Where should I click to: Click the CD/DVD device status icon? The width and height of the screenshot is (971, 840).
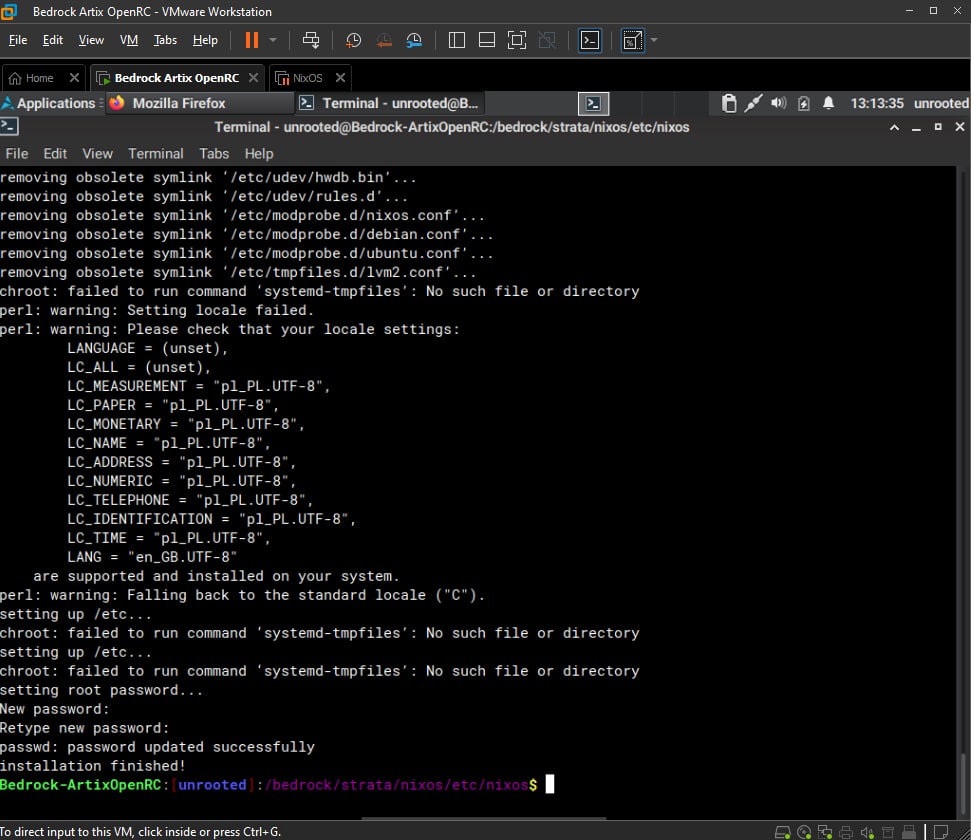804,832
